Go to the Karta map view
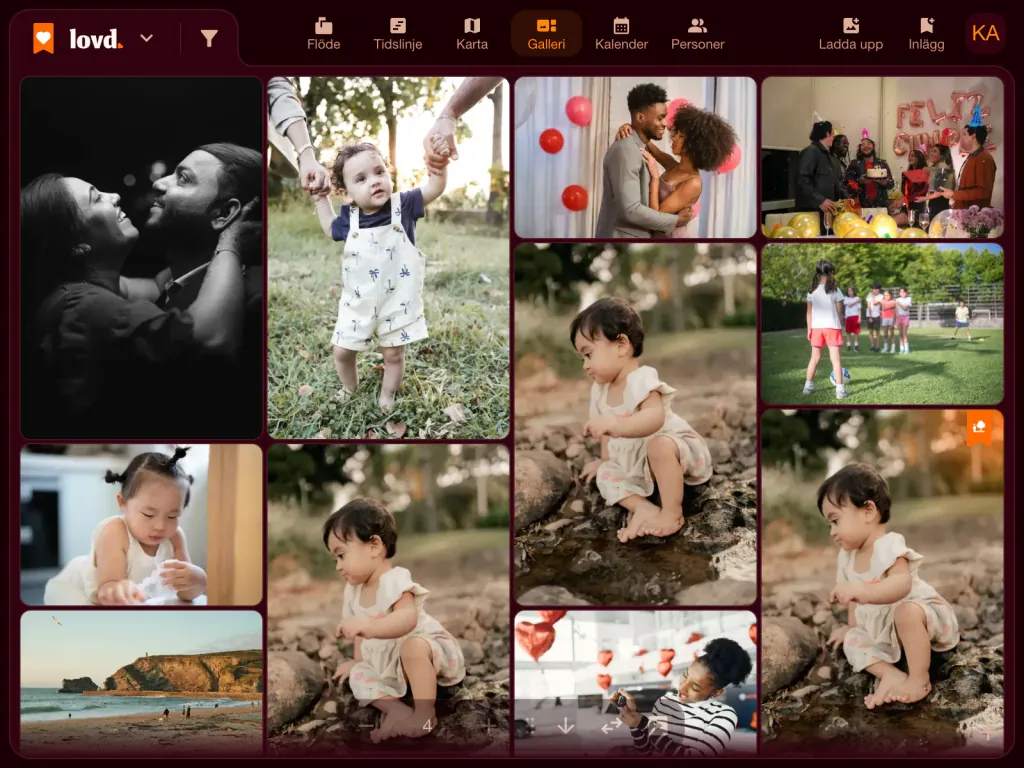The width and height of the screenshot is (1024, 768). coord(472,34)
